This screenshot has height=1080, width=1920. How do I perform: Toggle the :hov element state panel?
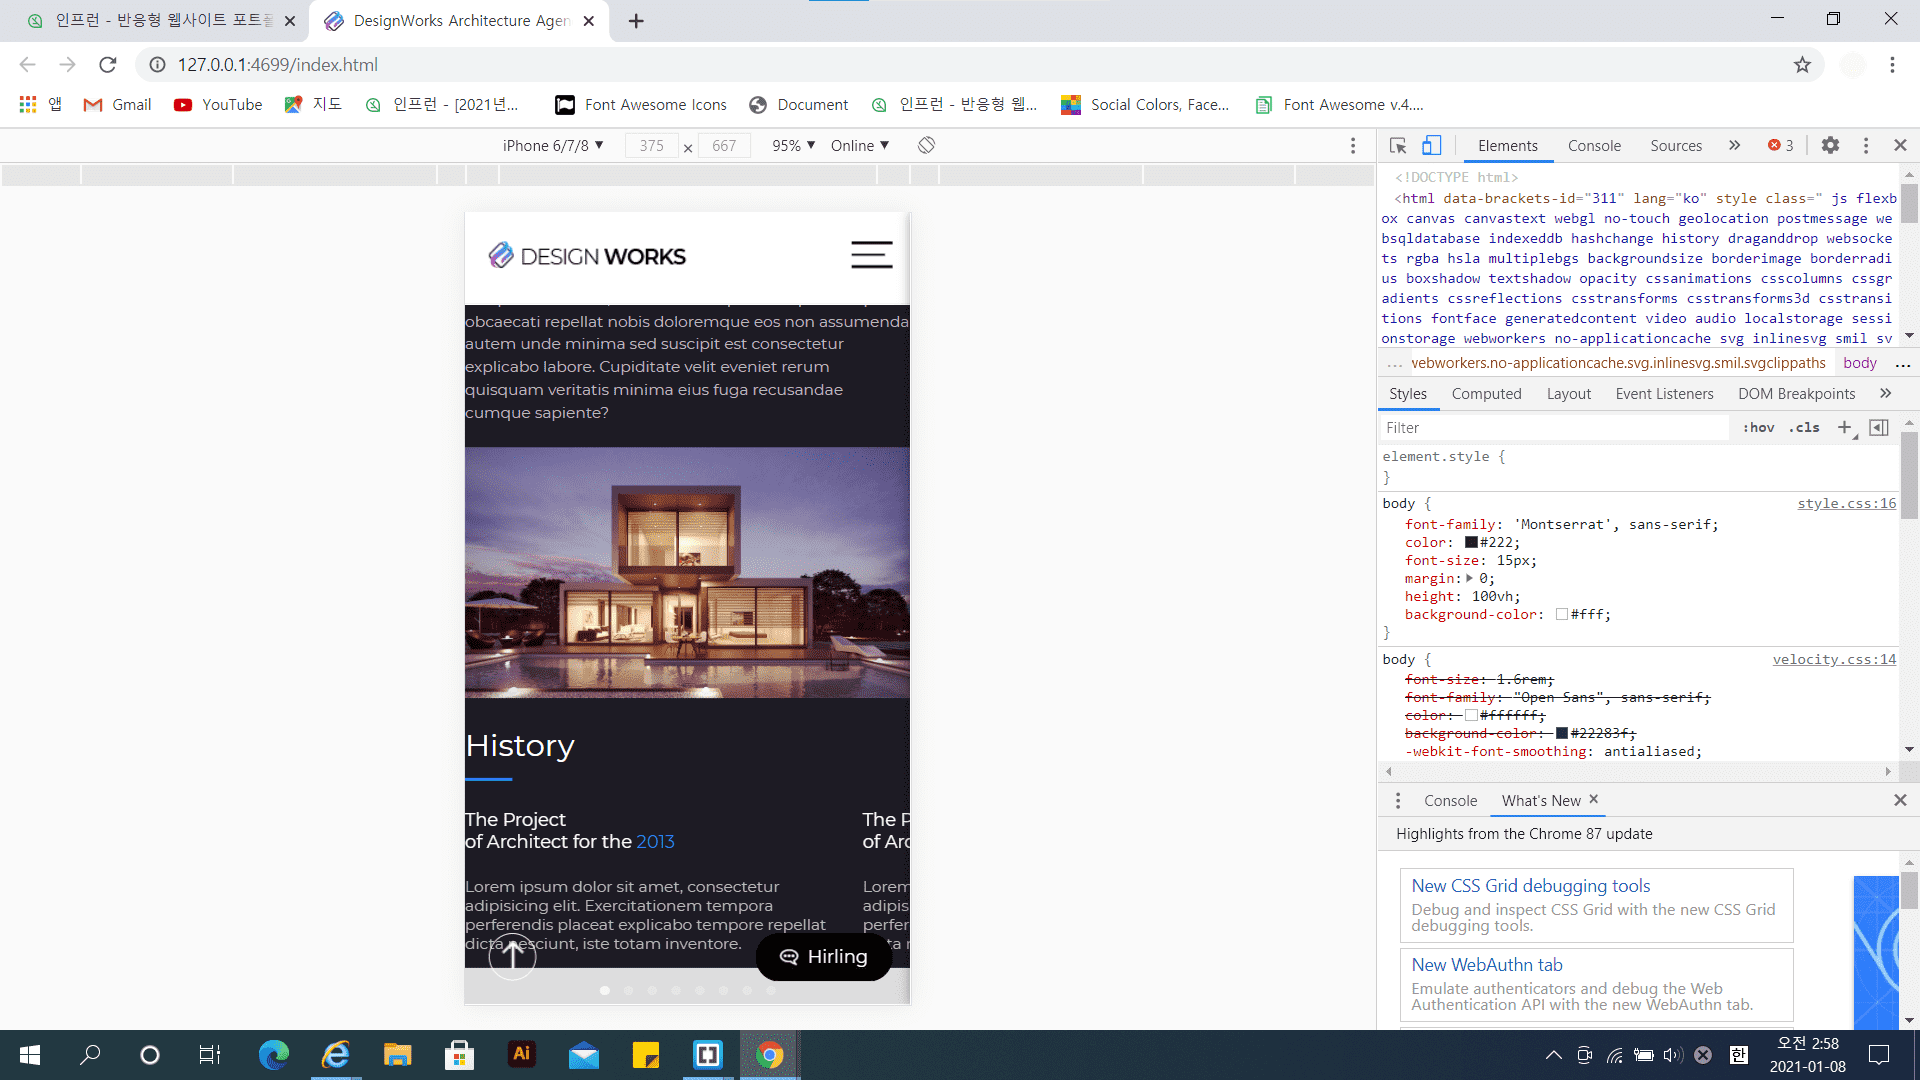tap(1758, 427)
